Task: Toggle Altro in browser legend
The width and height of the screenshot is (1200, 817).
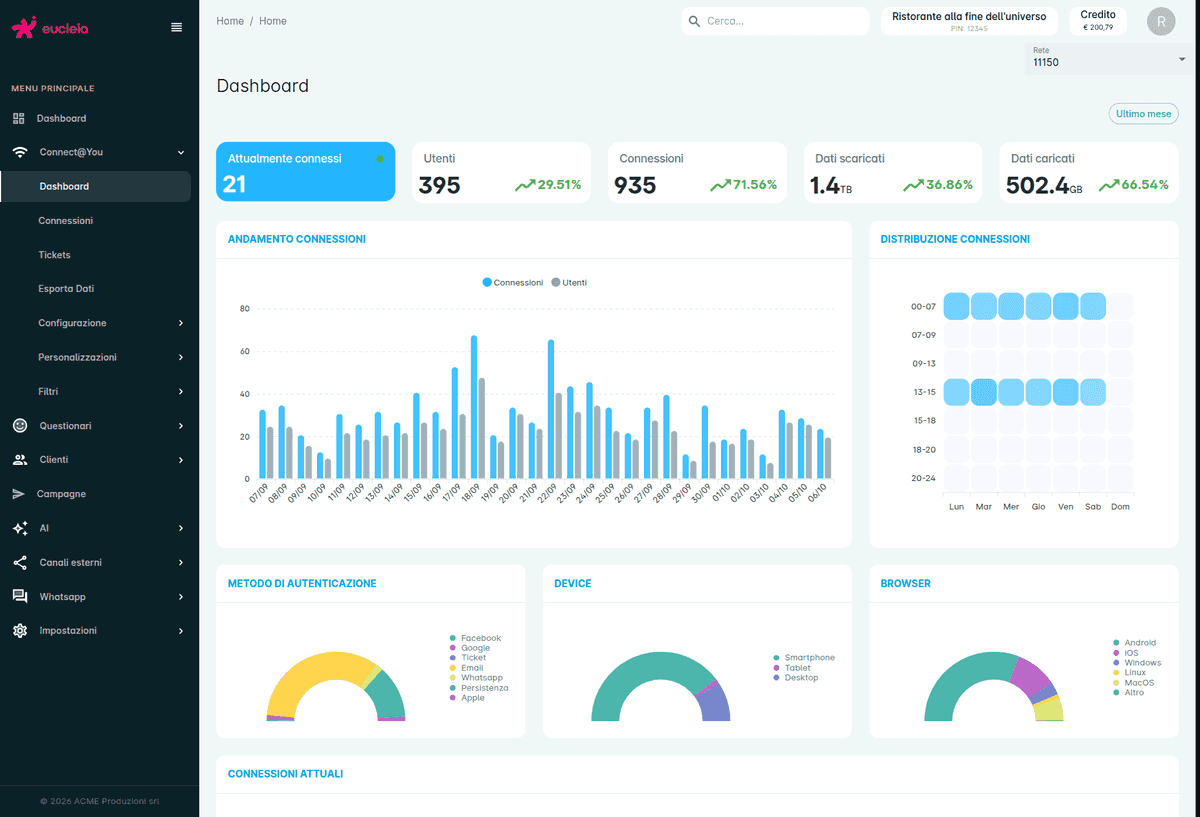Action: [1128, 693]
